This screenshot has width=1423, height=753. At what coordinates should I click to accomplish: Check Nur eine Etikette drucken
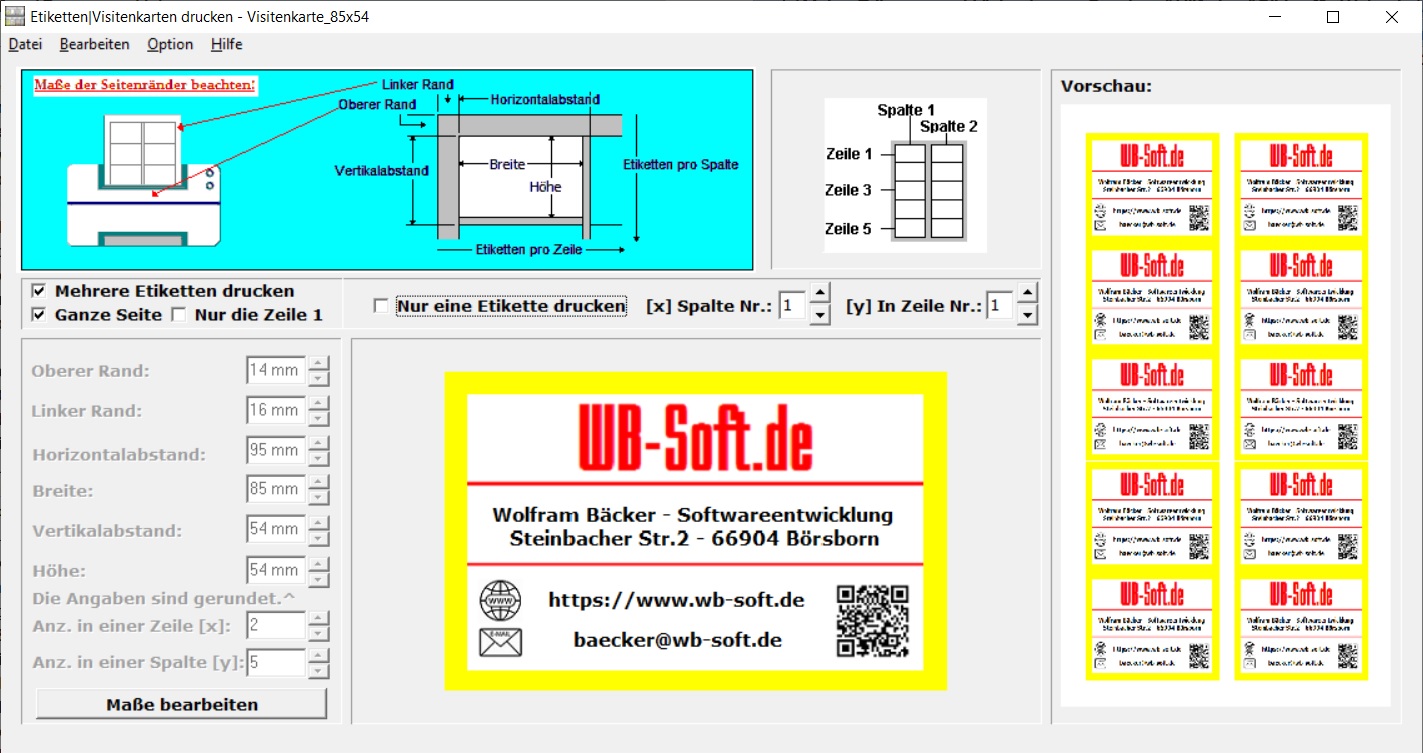tap(381, 306)
